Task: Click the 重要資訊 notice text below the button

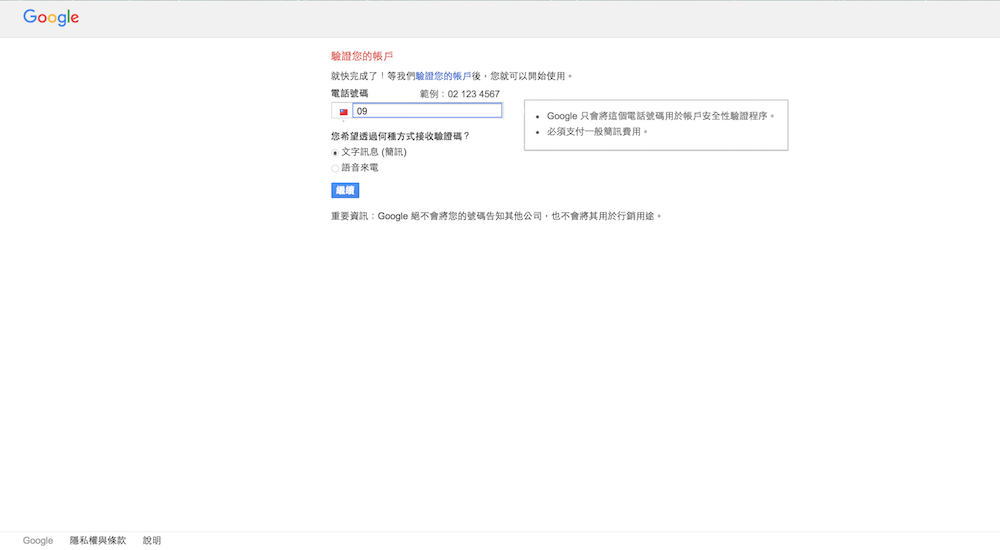Action: point(496,216)
